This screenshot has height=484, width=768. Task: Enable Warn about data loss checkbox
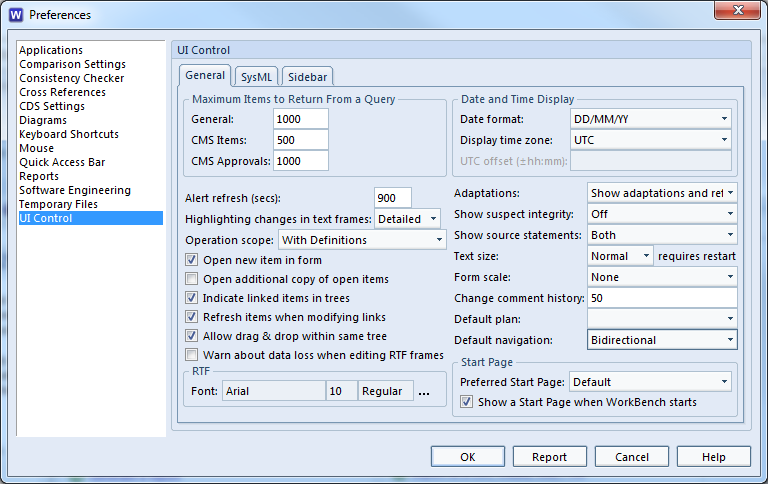[x=192, y=355]
